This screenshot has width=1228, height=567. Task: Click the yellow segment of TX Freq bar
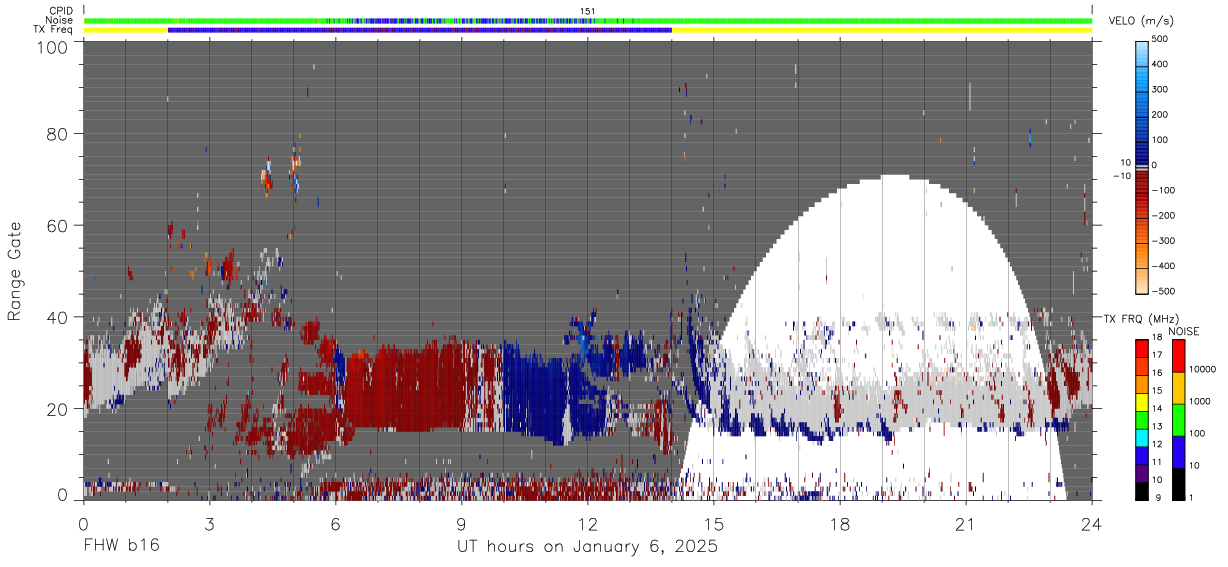pos(880,30)
